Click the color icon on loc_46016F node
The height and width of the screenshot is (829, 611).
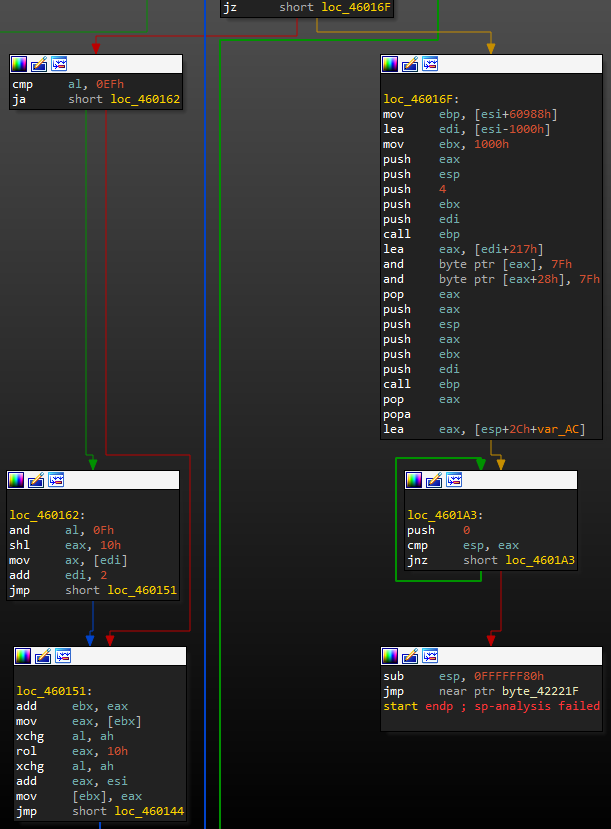tap(390, 64)
